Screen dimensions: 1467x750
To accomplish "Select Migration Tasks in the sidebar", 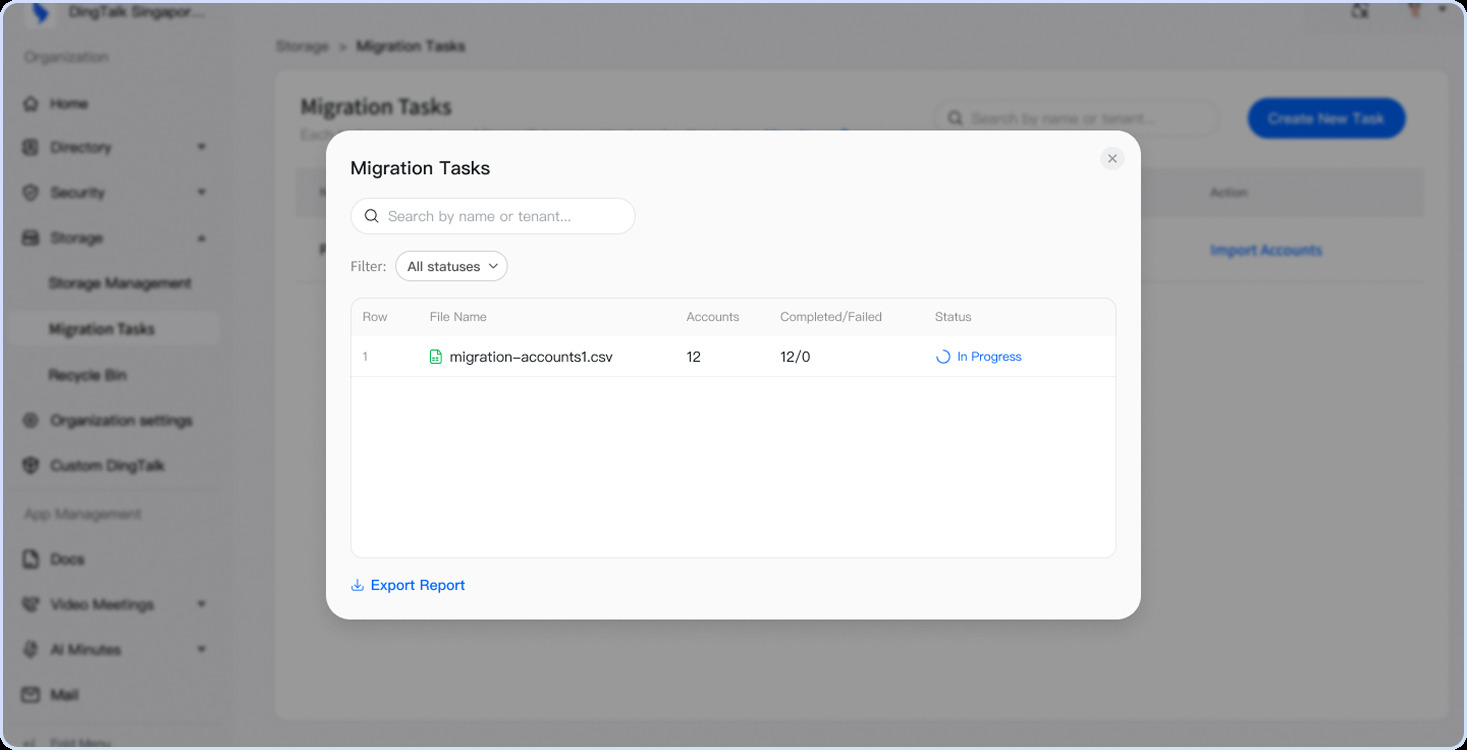I will pyautogui.click(x=102, y=329).
